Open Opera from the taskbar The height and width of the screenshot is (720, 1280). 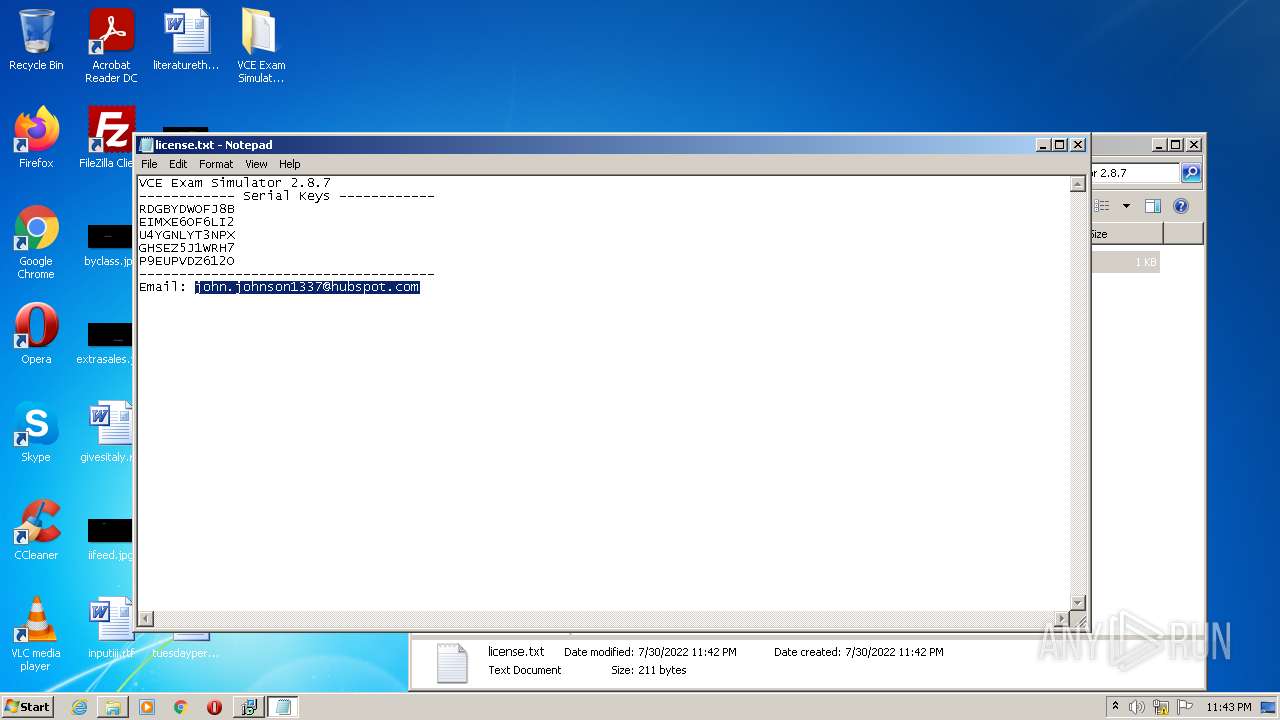coord(214,707)
